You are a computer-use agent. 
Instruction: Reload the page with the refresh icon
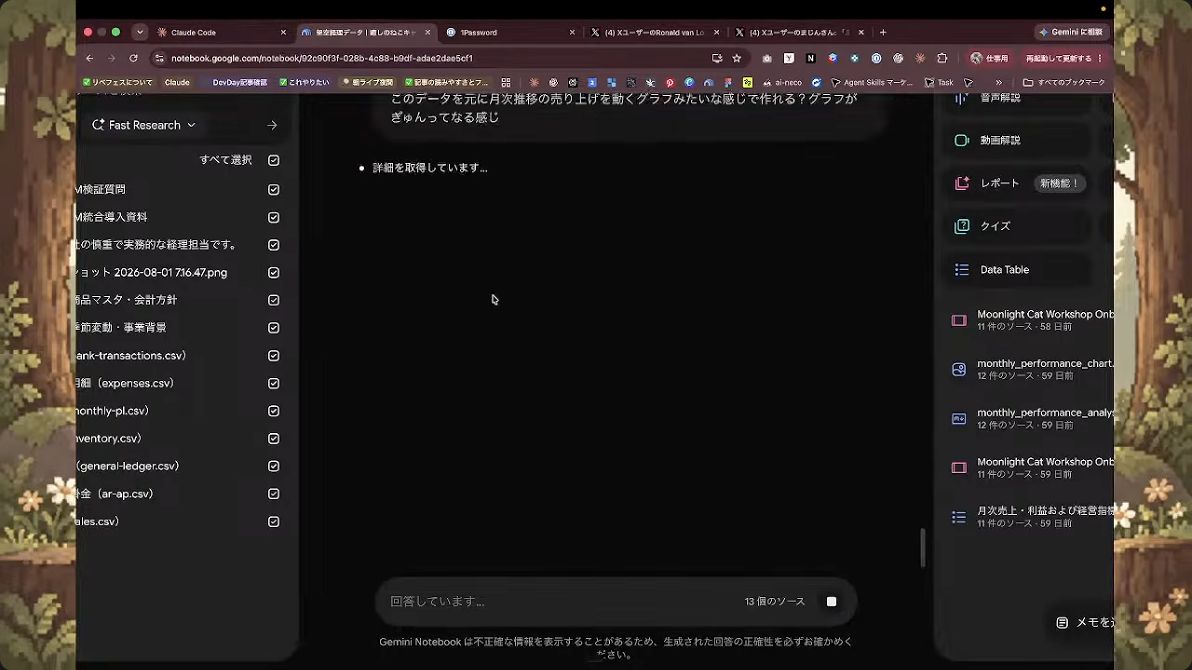[x=133, y=58]
